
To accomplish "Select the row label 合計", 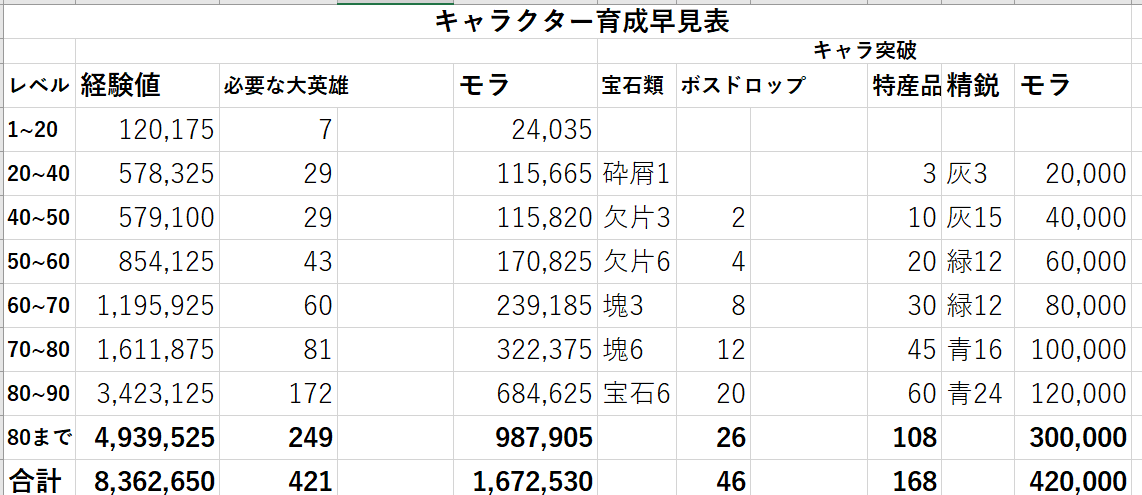I will [39, 478].
